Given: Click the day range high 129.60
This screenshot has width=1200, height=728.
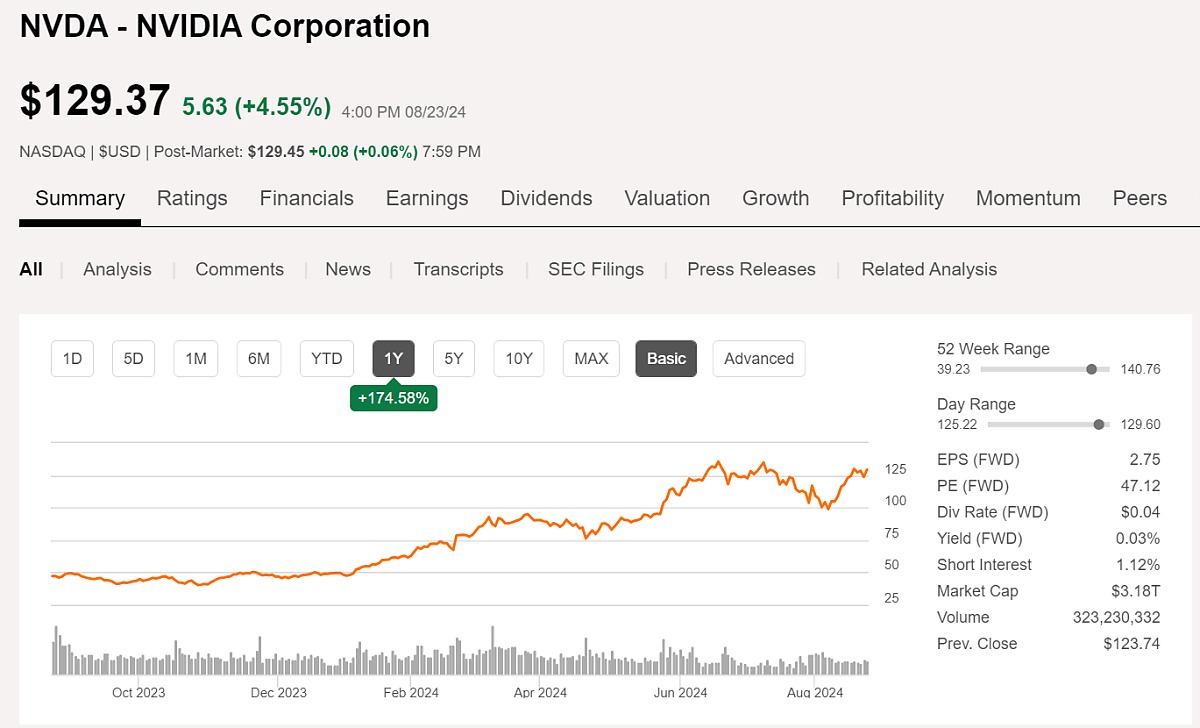Looking at the screenshot, I should (x=1140, y=424).
